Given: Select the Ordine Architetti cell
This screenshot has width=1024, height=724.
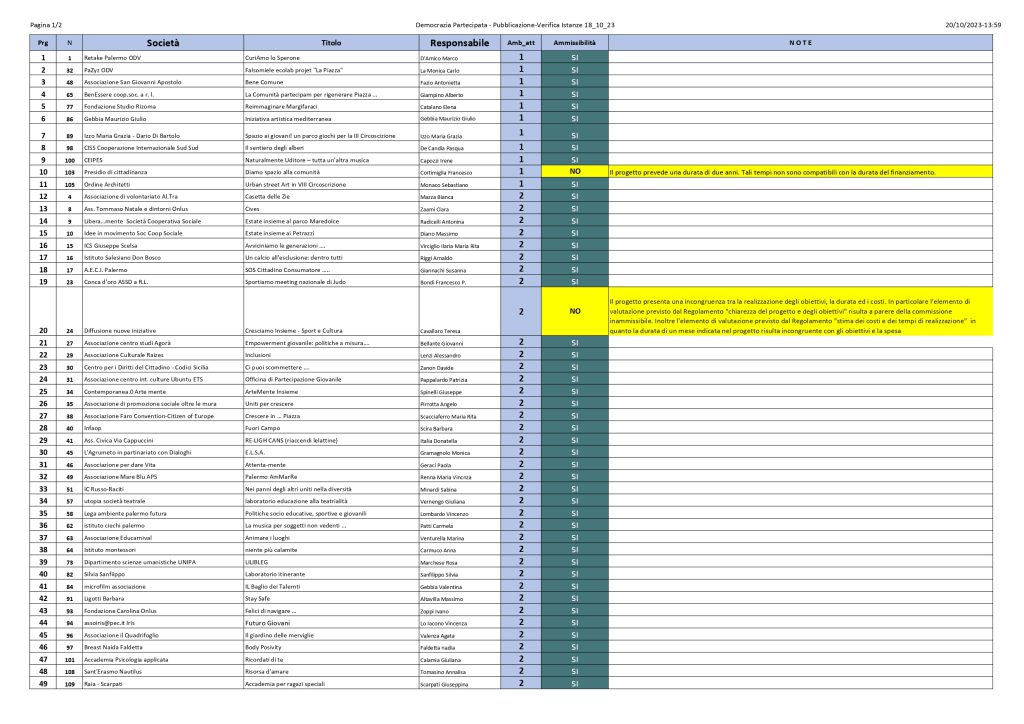Looking at the screenshot, I should coord(110,185).
